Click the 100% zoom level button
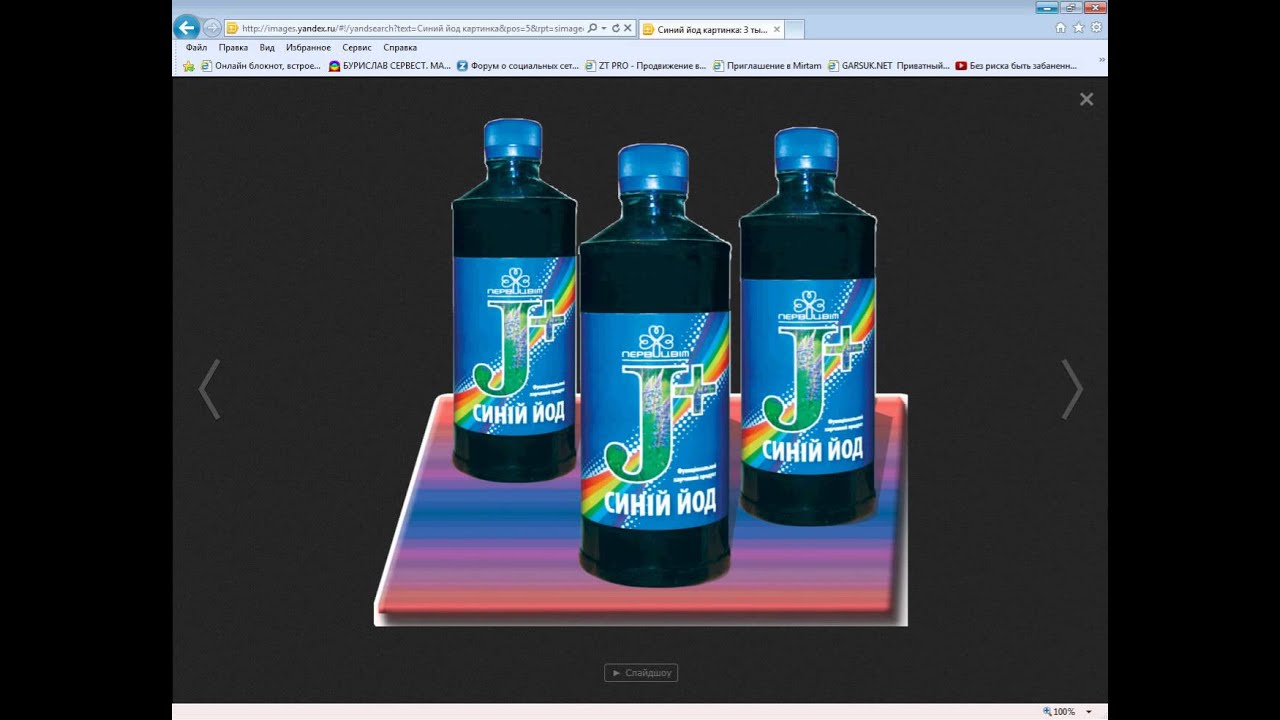The width and height of the screenshot is (1280, 720). [1059, 712]
